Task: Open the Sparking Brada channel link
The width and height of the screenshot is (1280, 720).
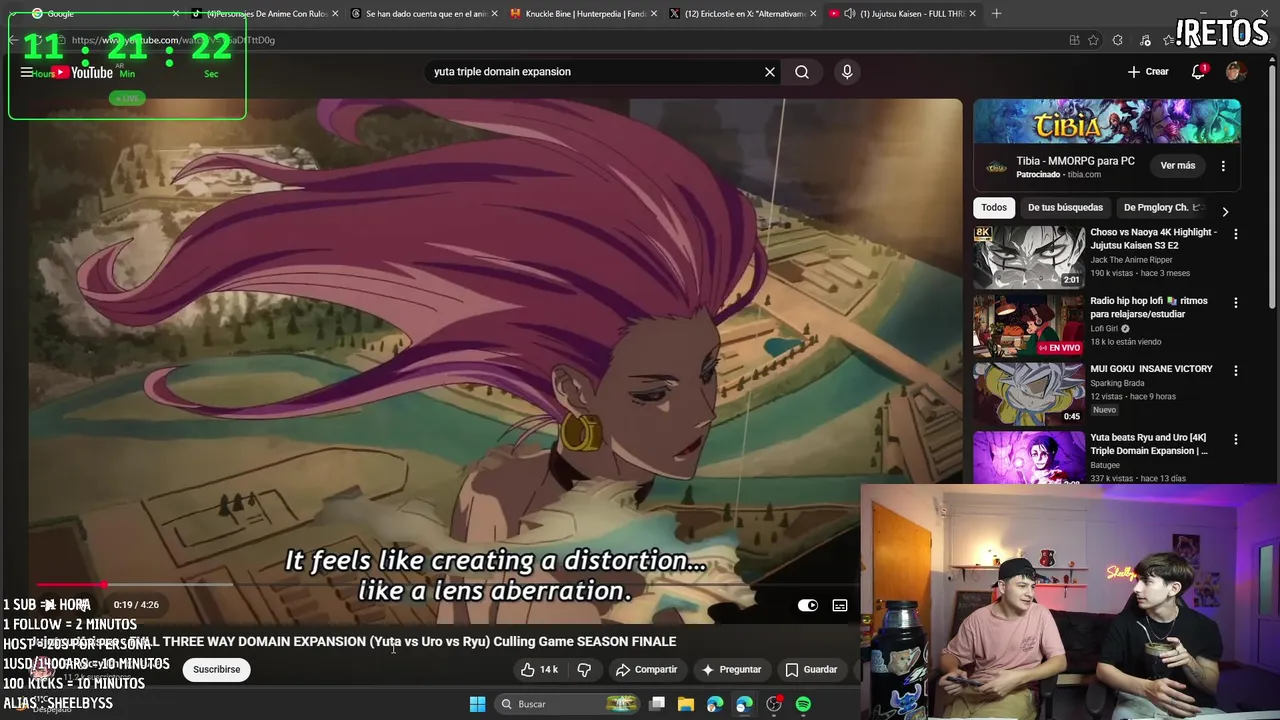Action: (x=1119, y=383)
